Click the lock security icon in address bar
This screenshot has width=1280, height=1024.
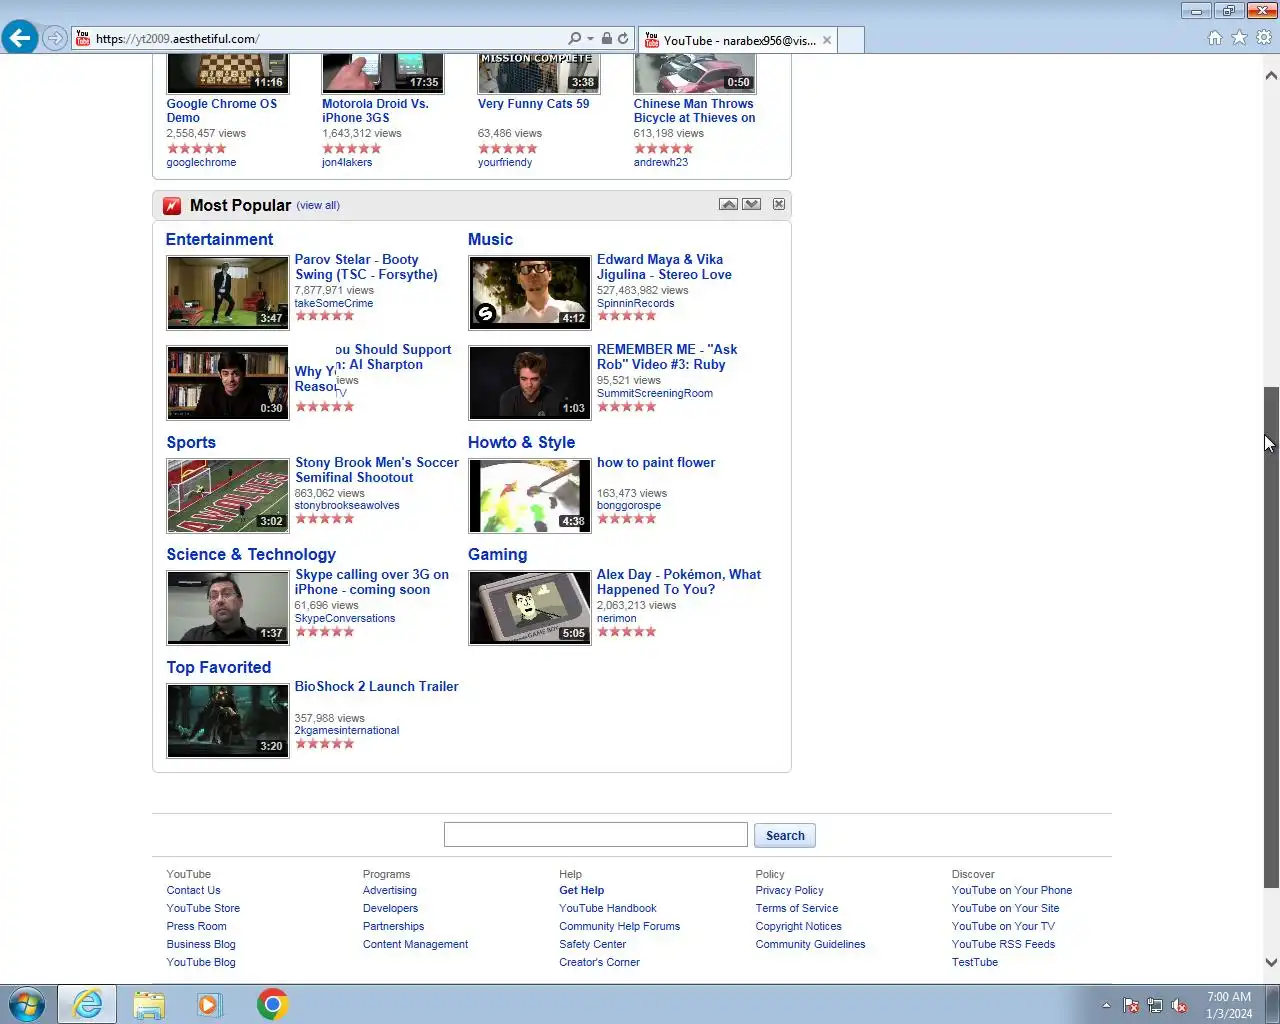(x=606, y=39)
